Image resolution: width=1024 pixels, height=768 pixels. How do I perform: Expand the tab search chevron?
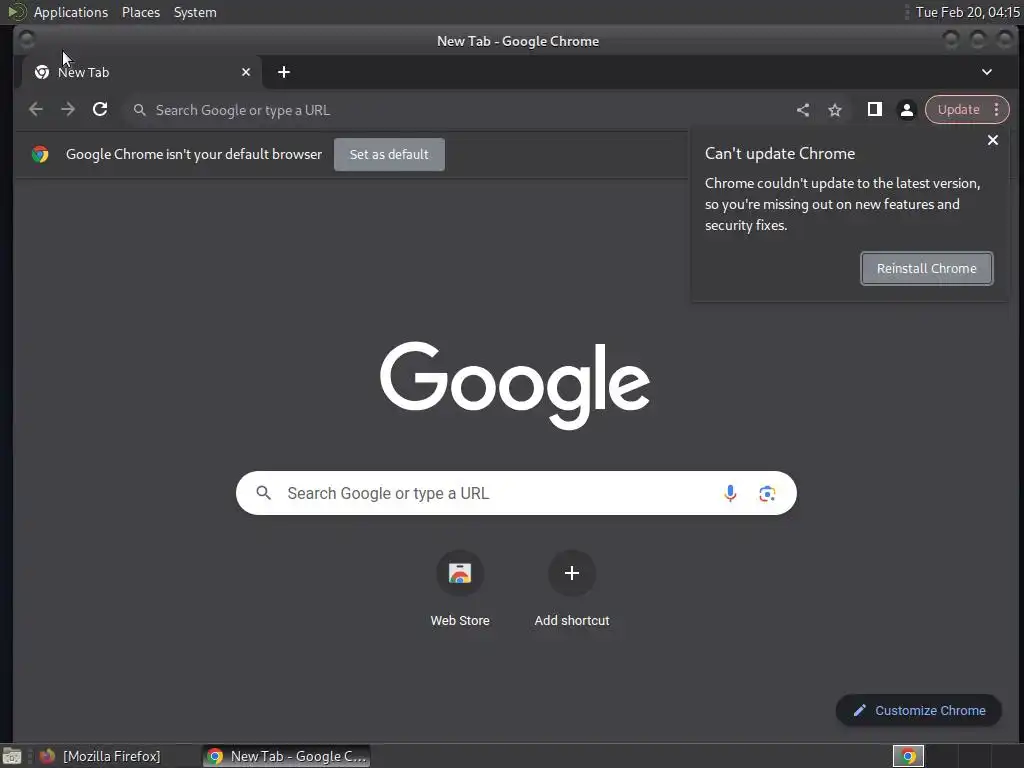(987, 72)
